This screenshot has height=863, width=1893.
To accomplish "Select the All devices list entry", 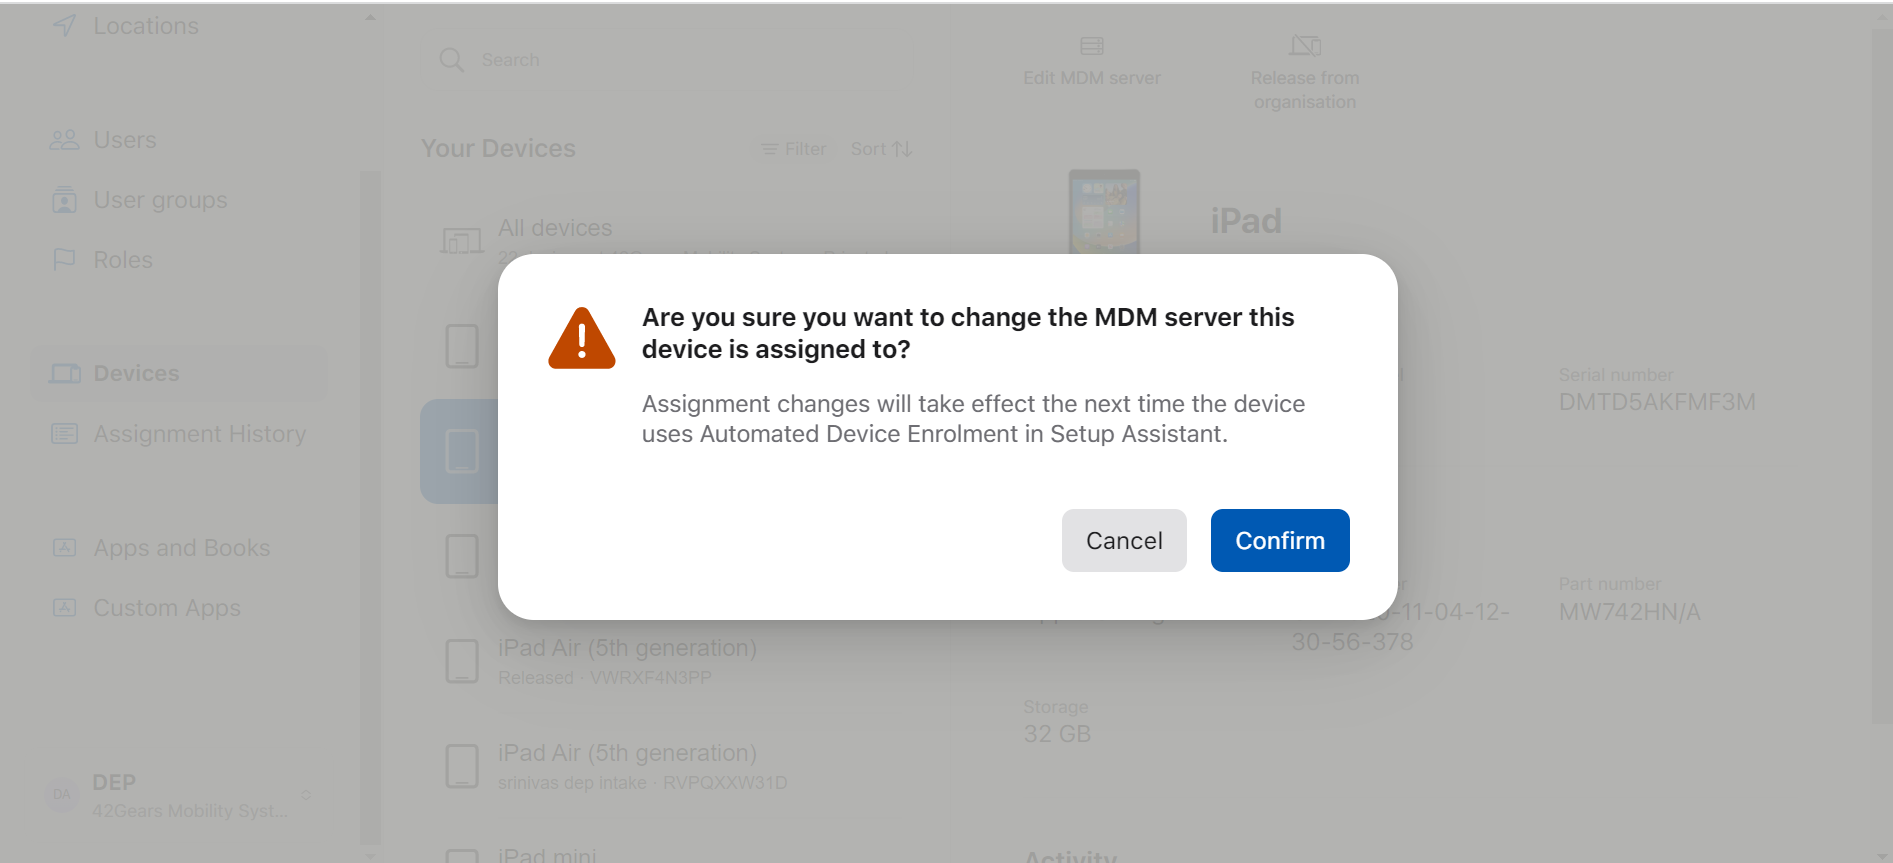I will pyautogui.click(x=555, y=229).
